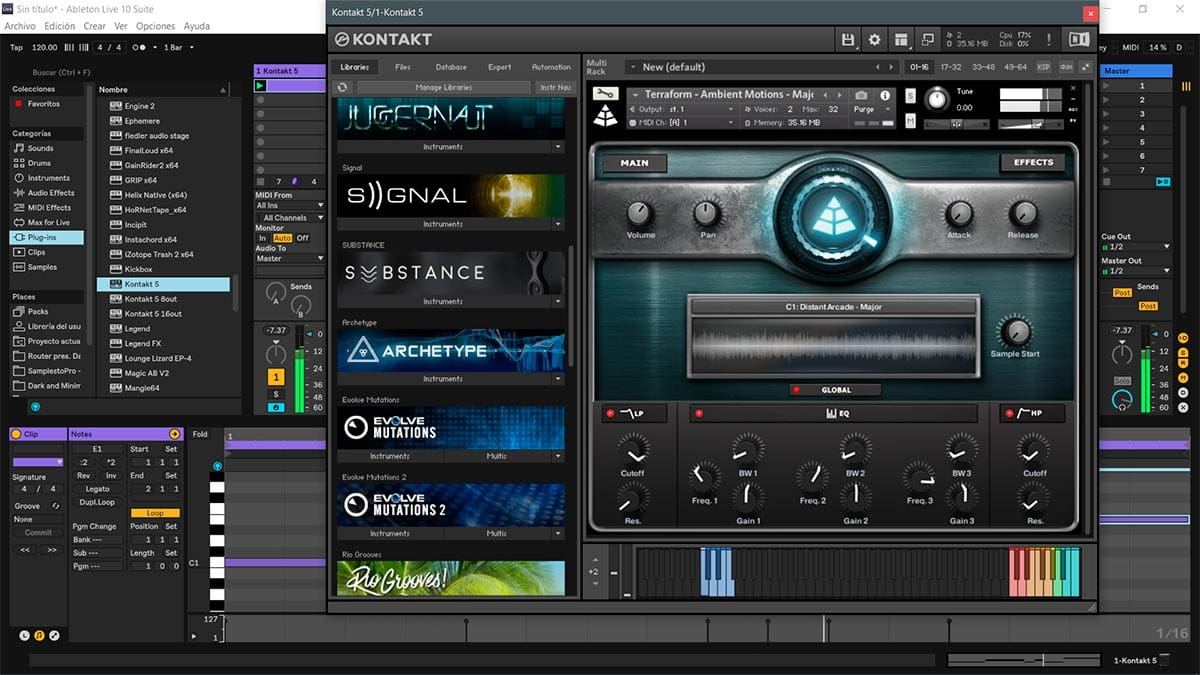Click the Native Instruments NI logo
This screenshot has height=675, width=1200.
tap(1079, 39)
